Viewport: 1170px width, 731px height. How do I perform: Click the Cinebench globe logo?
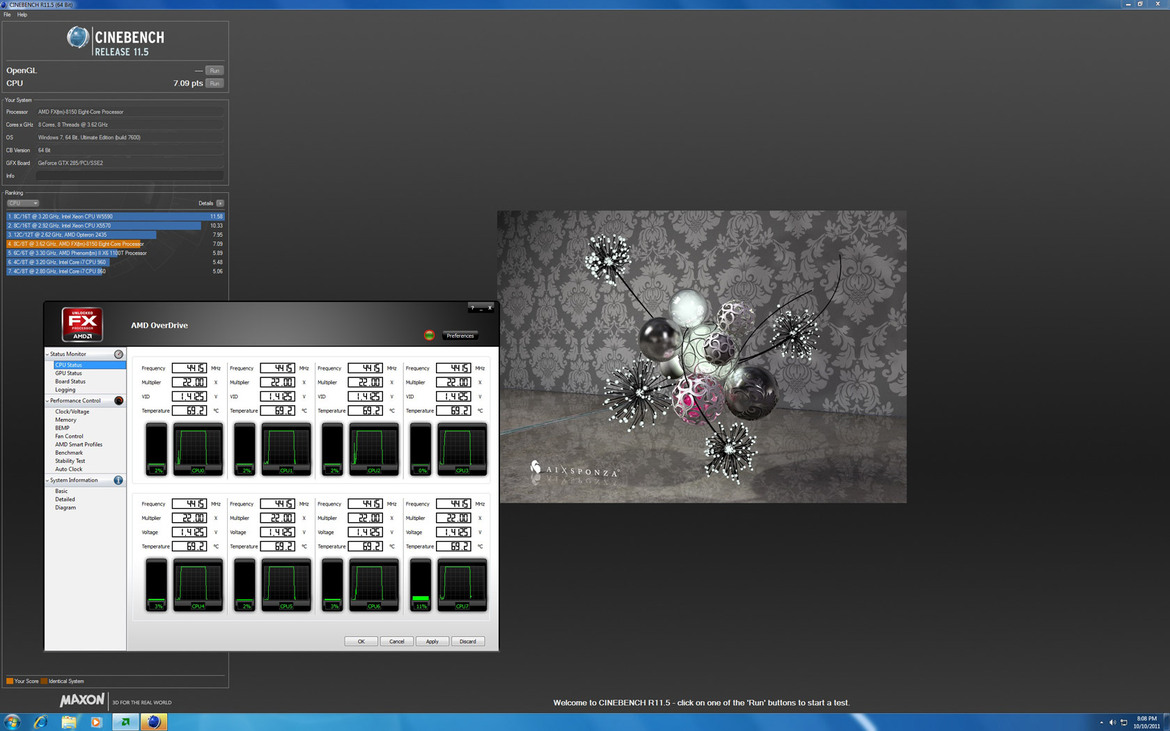[x=78, y=37]
